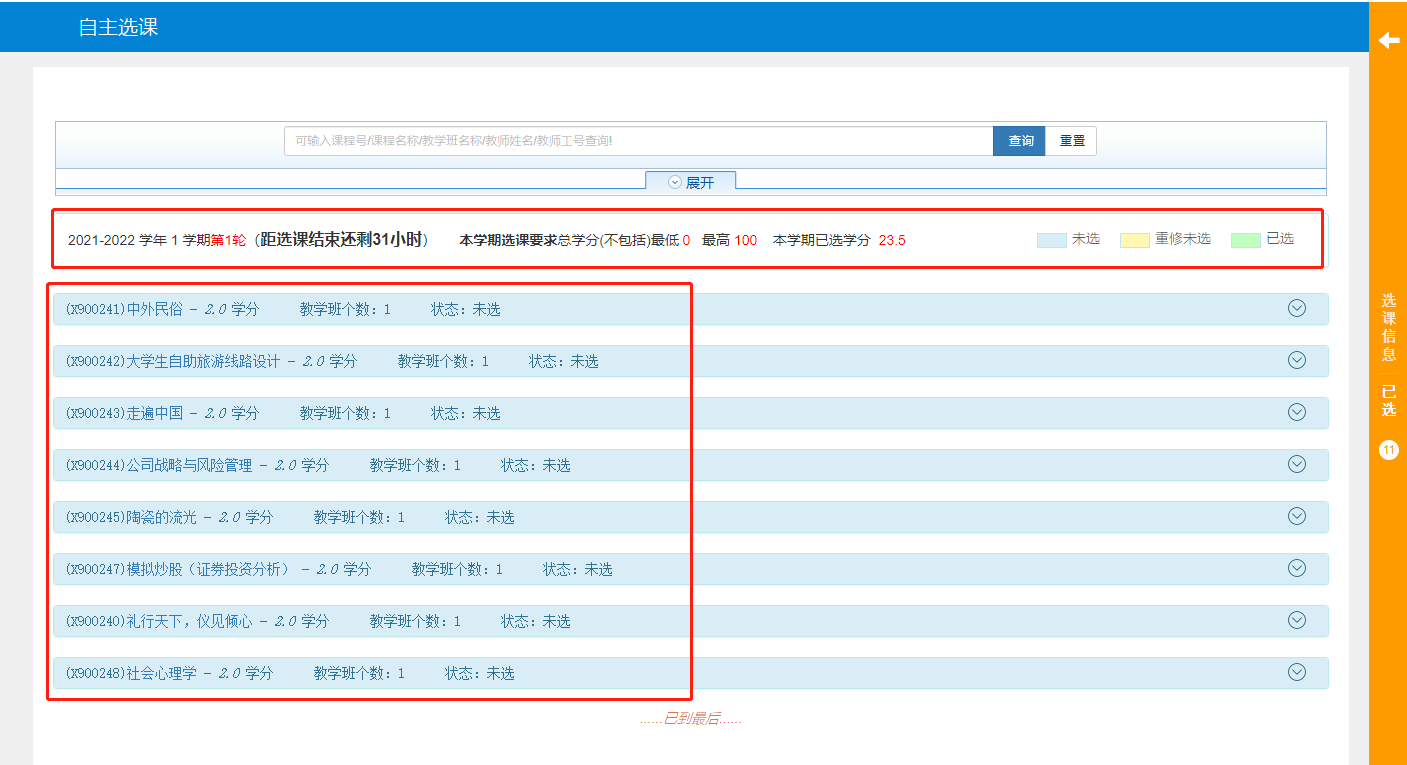Expand 模拟炒股 course row chevron
Image resolution: width=1407 pixels, height=765 pixels.
1297,568
